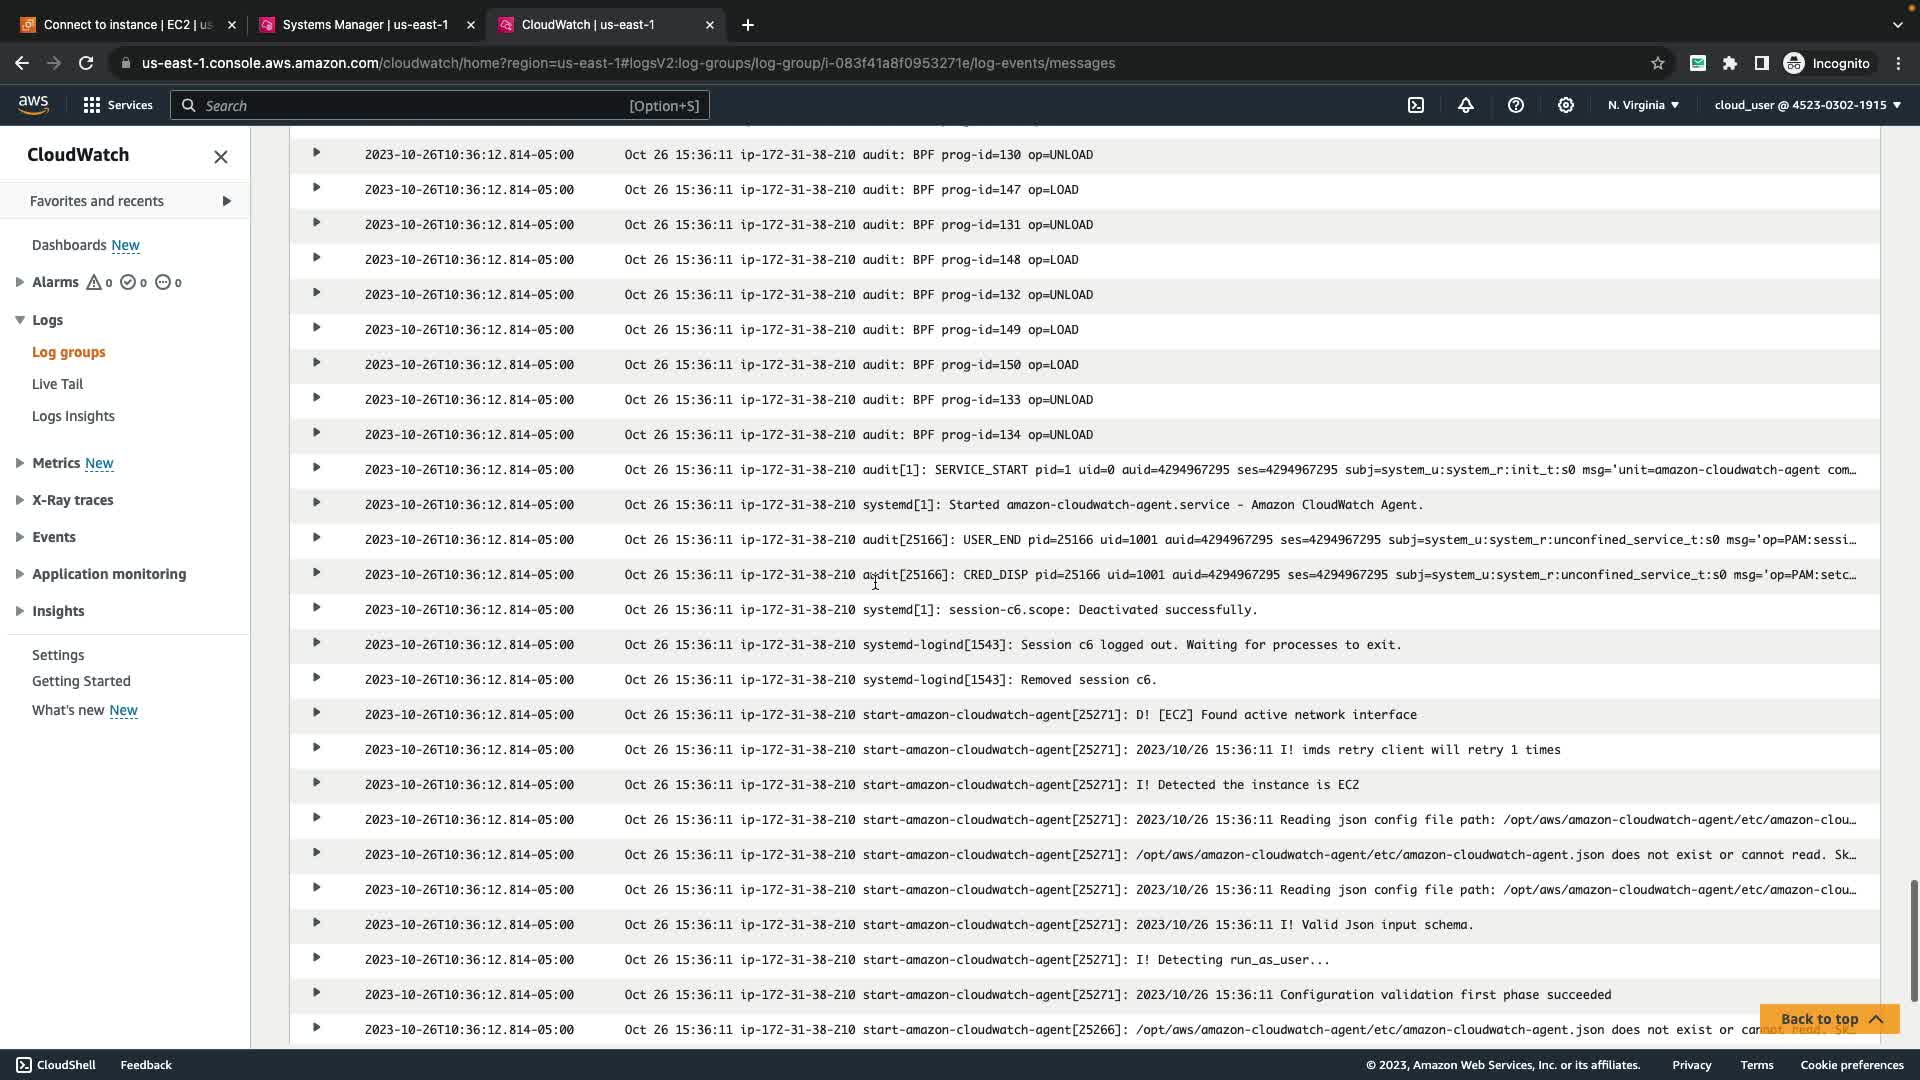Expand the Favorites and recents flyout

226,201
